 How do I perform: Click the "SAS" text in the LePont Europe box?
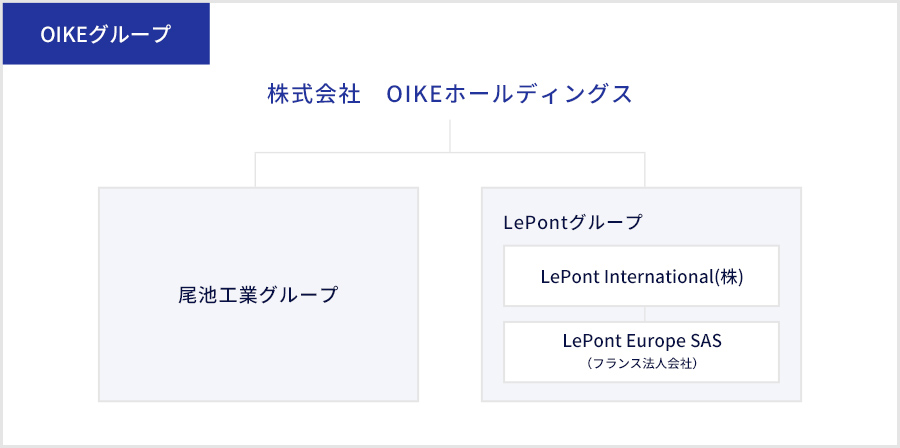pyautogui.click(x=703, y=340)
